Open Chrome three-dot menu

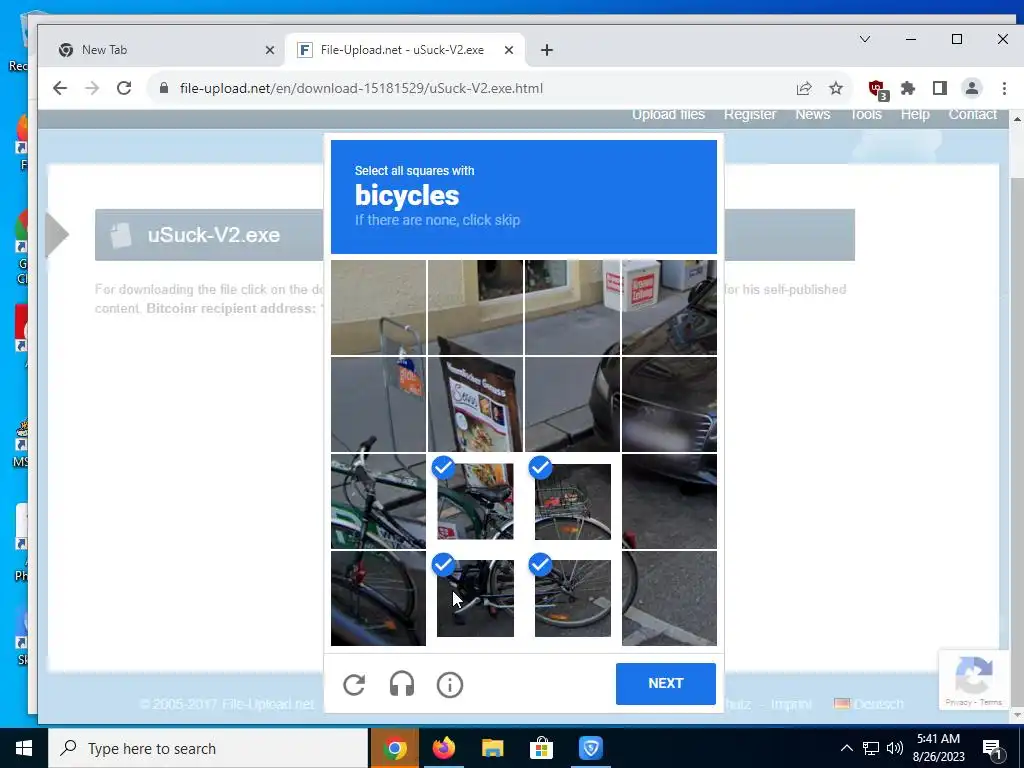click(x=1004, y=88)
